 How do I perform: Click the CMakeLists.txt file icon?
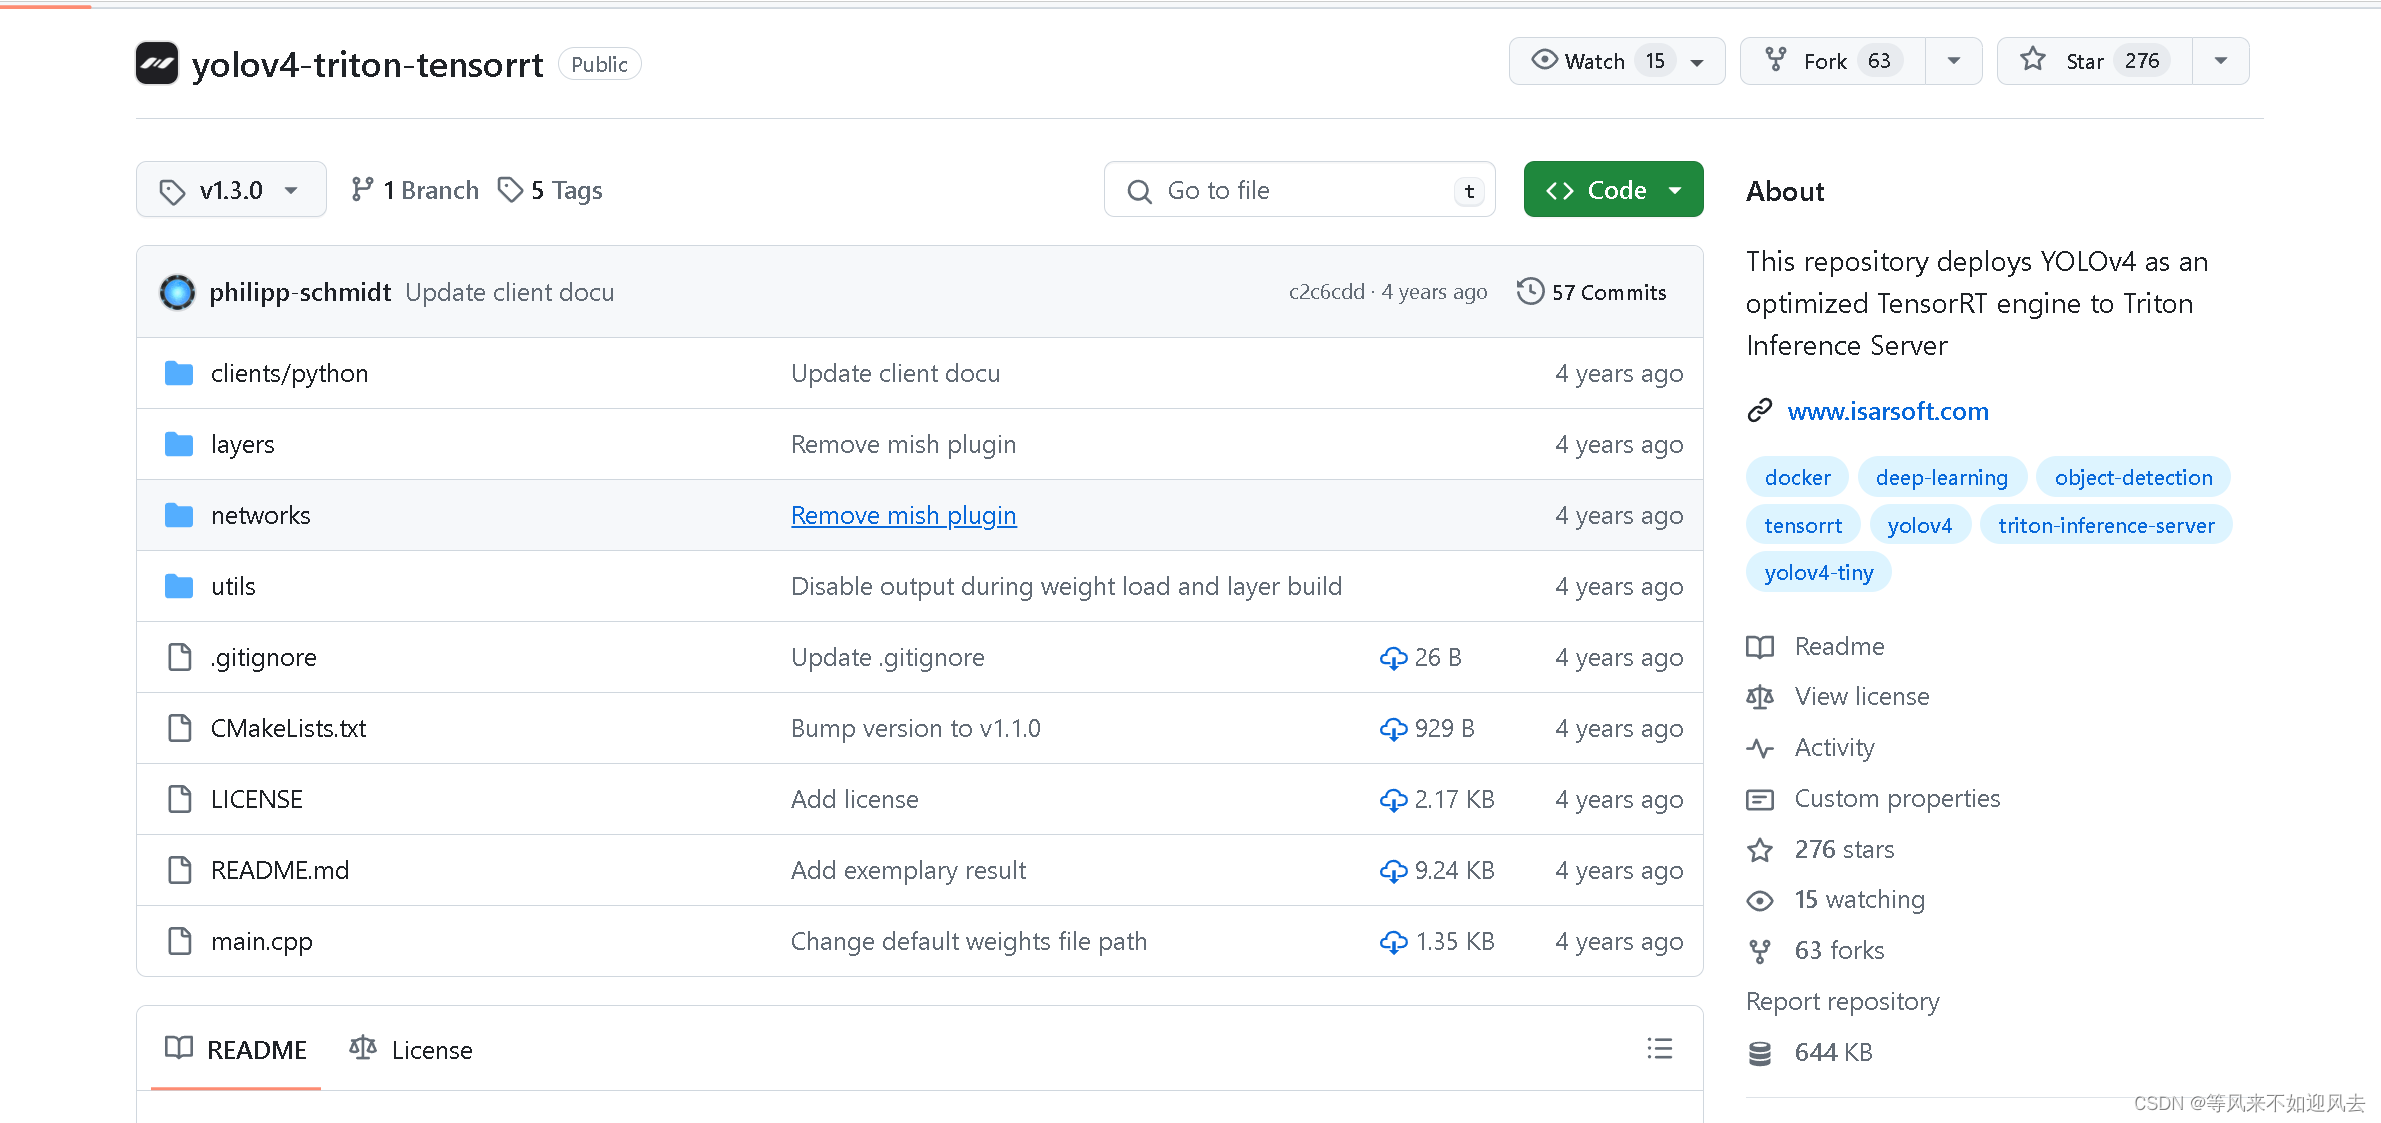180,728
